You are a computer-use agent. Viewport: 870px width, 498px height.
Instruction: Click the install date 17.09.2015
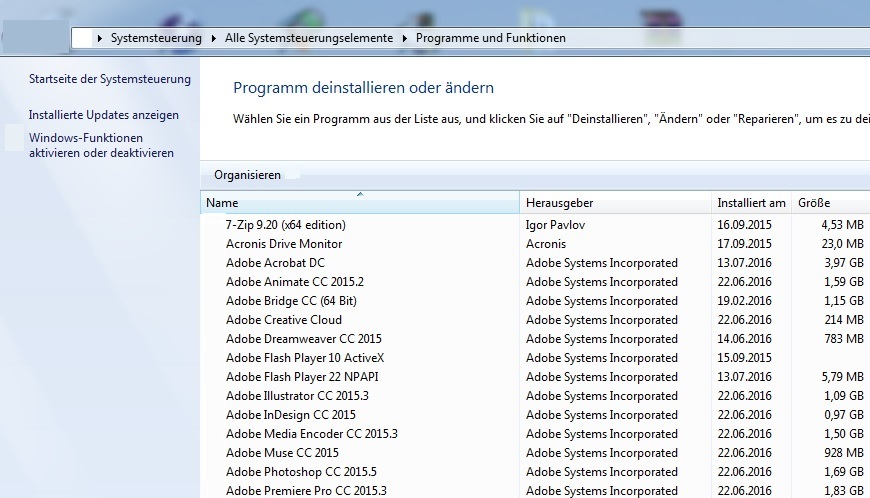(x=744, y=244)
